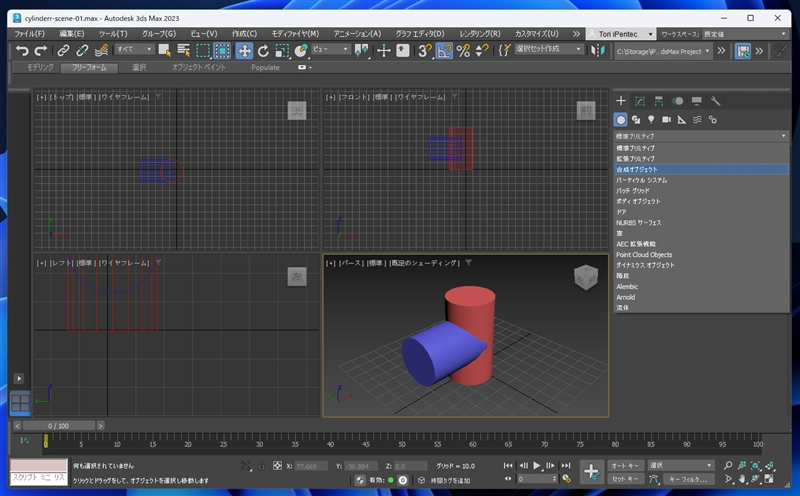The height and width of the screenshot is (496, 800).
Task: Select the Select and Link chain tool
Action: (63, 51)
